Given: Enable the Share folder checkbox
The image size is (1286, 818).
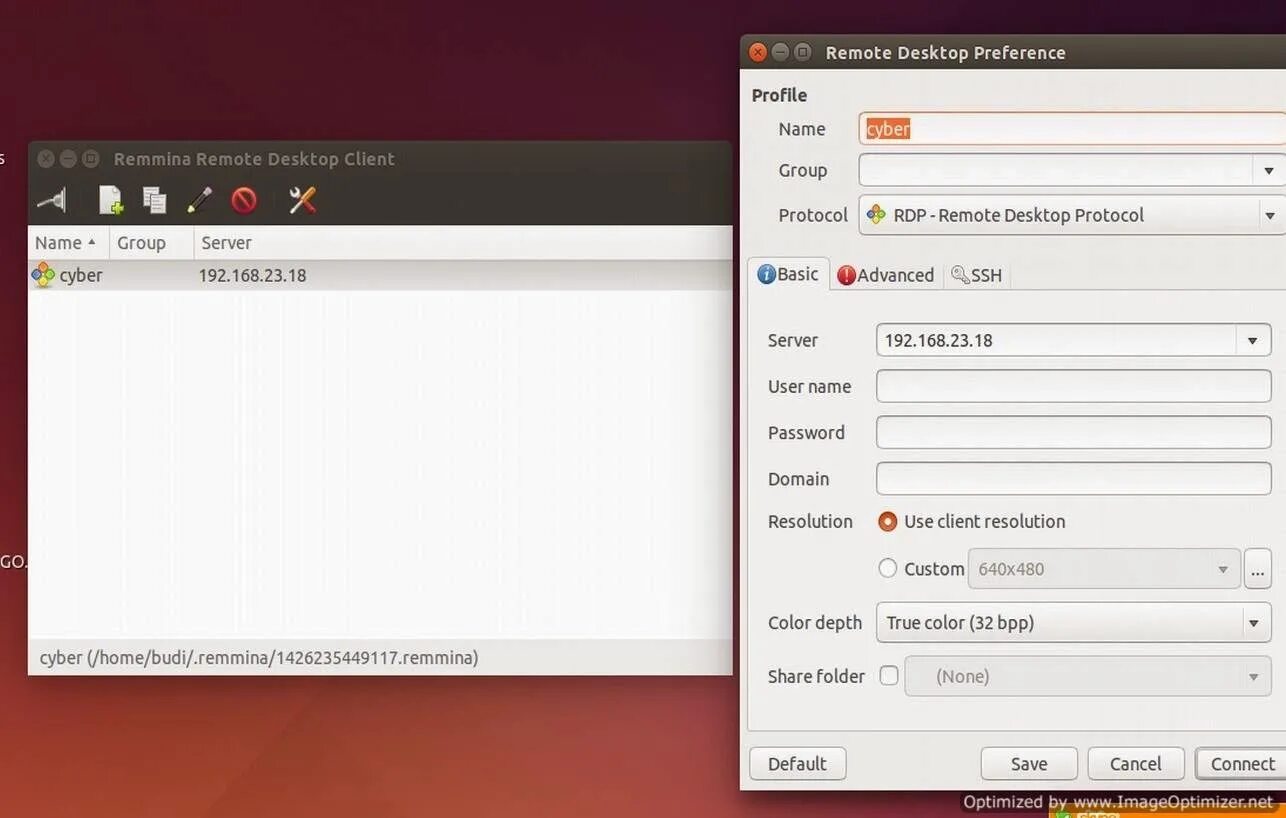Looking at the screenshot, I should click(888, 675).
